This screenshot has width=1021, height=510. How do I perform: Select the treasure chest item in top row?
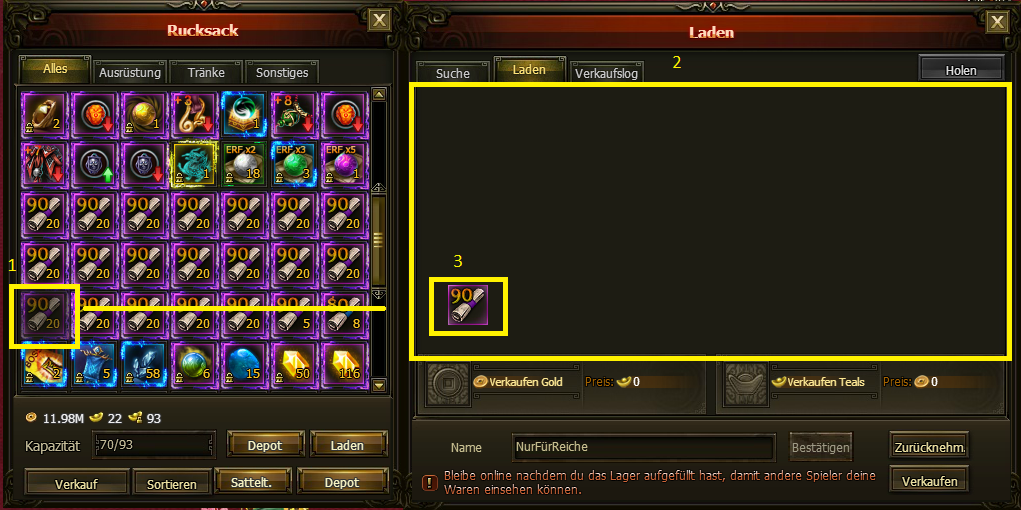244,114
